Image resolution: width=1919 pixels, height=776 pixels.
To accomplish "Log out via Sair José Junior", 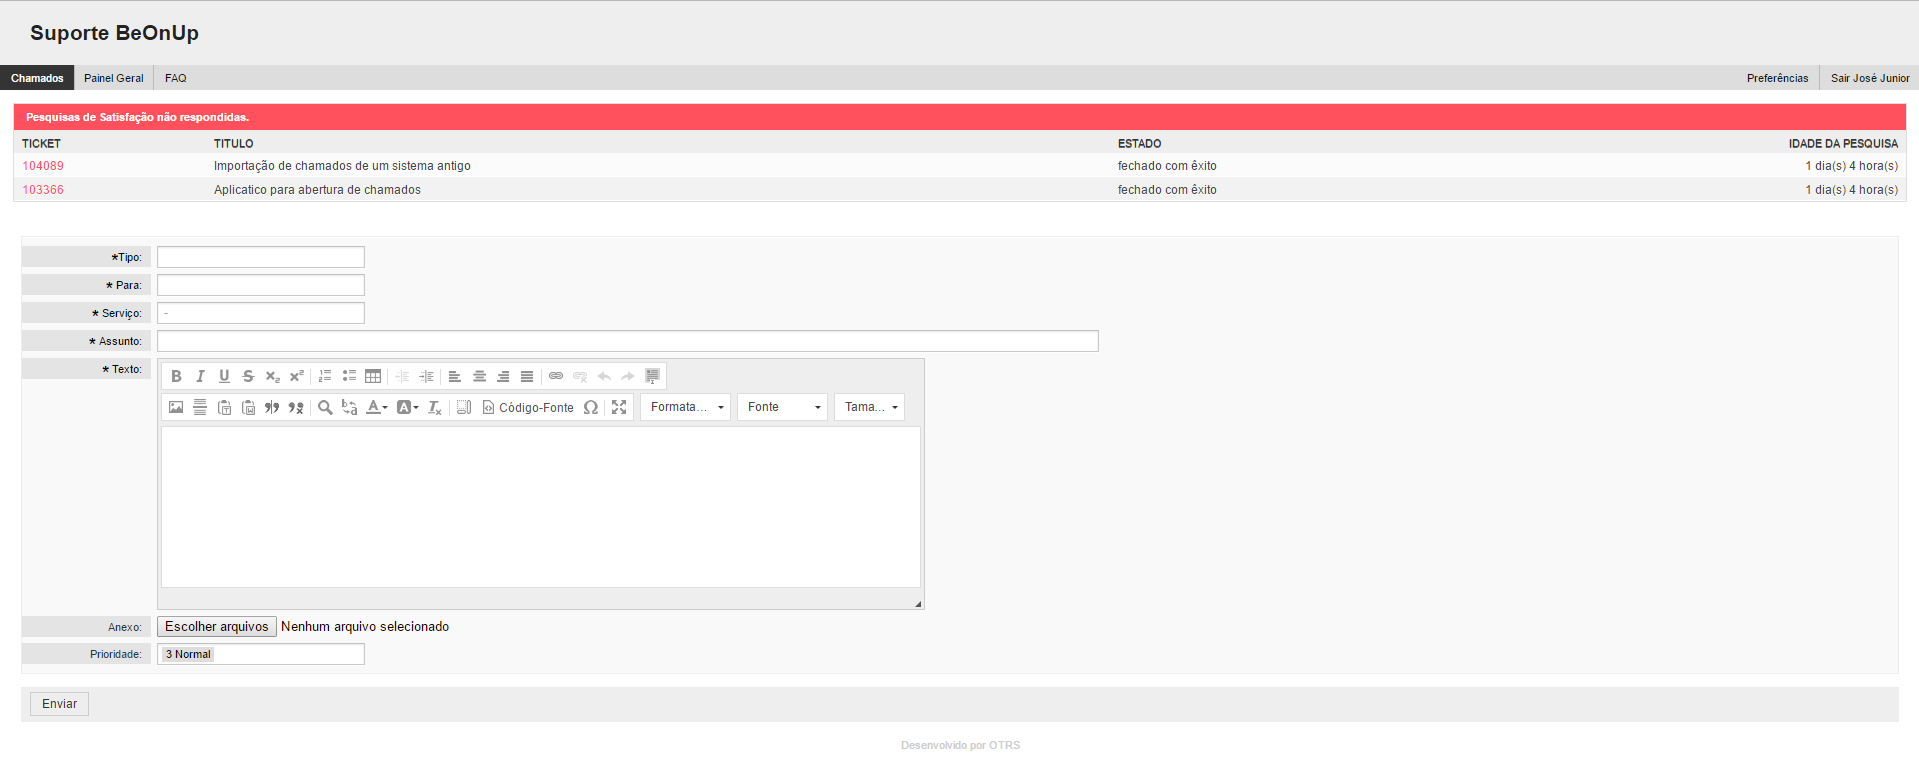I will tap(1870, 78).
